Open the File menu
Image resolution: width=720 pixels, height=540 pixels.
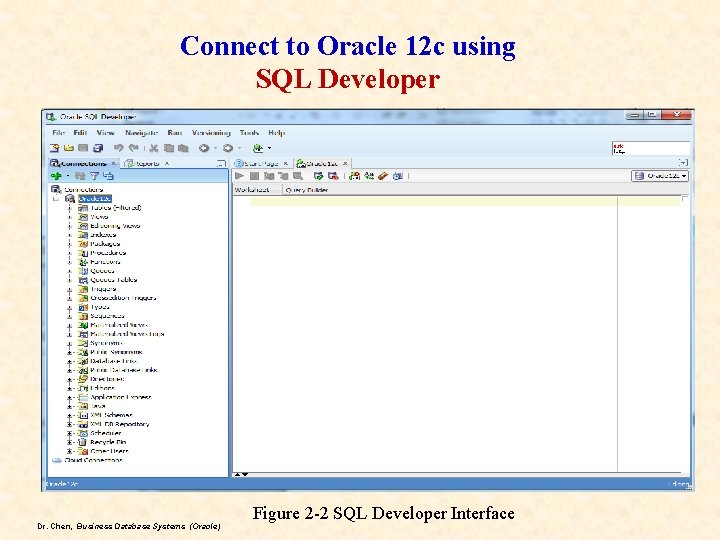point(58,133)
